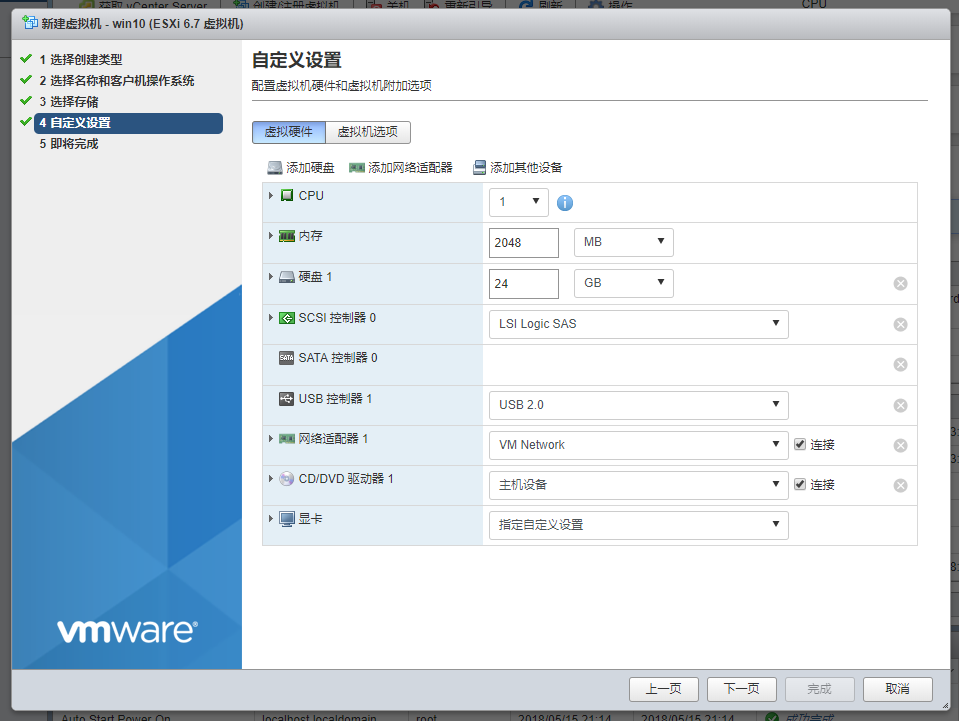Click the 上一页 button
This screenshot has height=721, width=959.
[664, 689]
